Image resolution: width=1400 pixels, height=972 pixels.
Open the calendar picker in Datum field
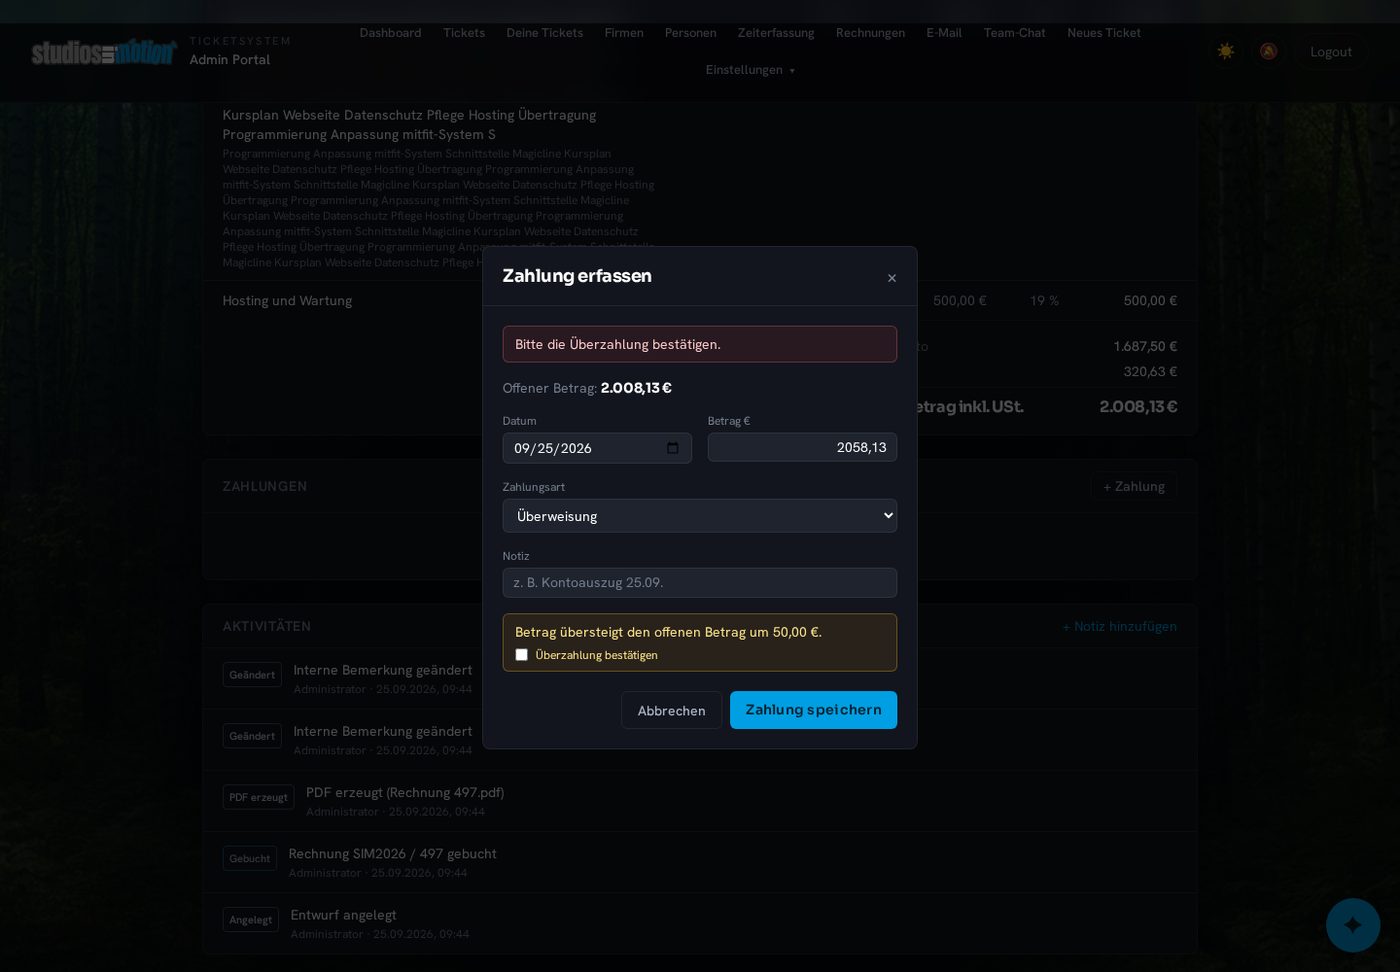(673, 448)
